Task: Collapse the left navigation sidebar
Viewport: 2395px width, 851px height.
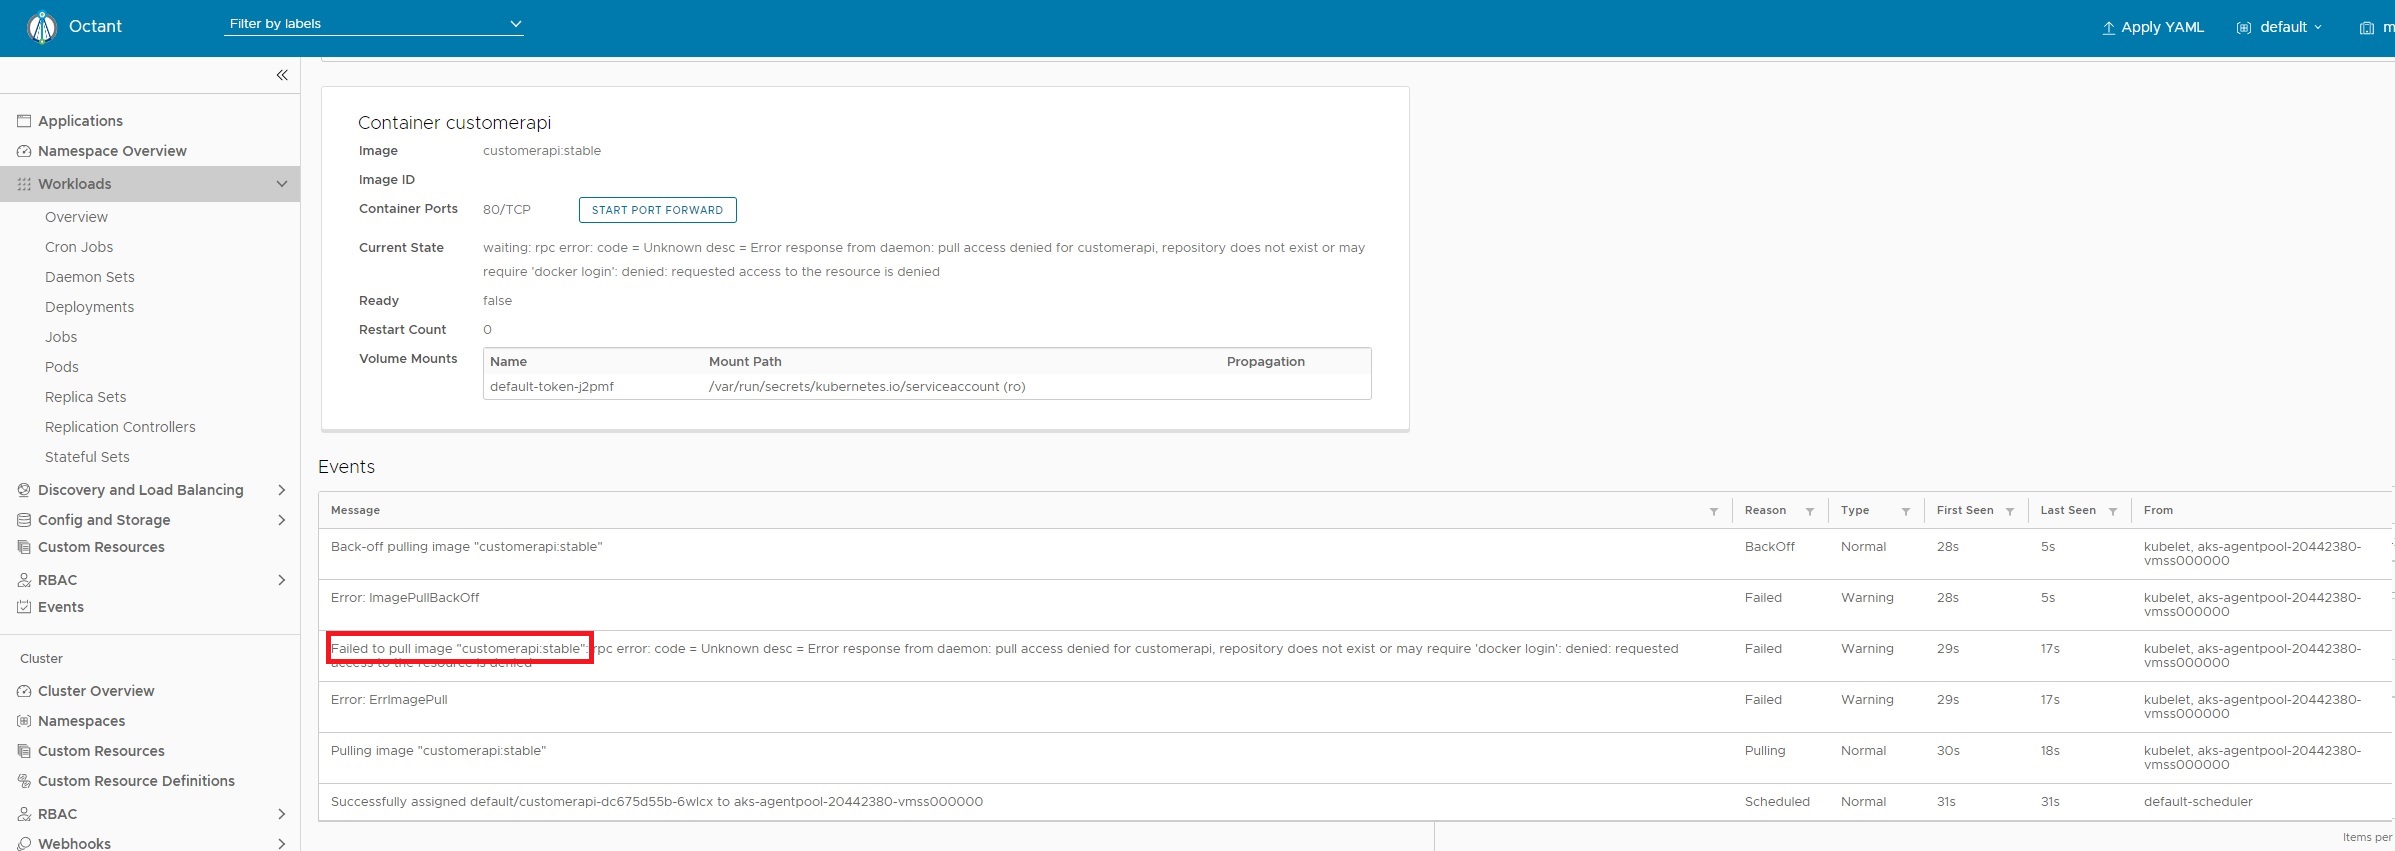Action: 282,75
